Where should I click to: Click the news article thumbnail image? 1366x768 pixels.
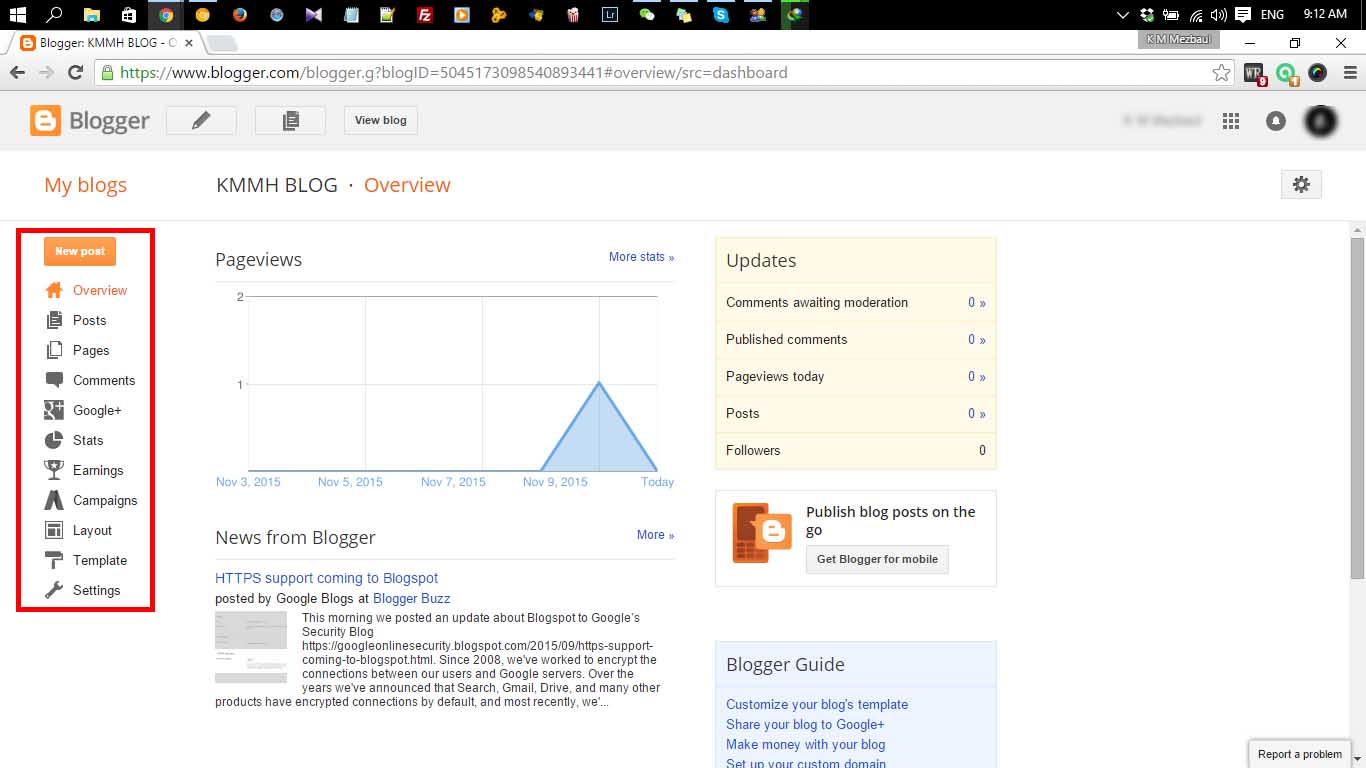(251, 647)
